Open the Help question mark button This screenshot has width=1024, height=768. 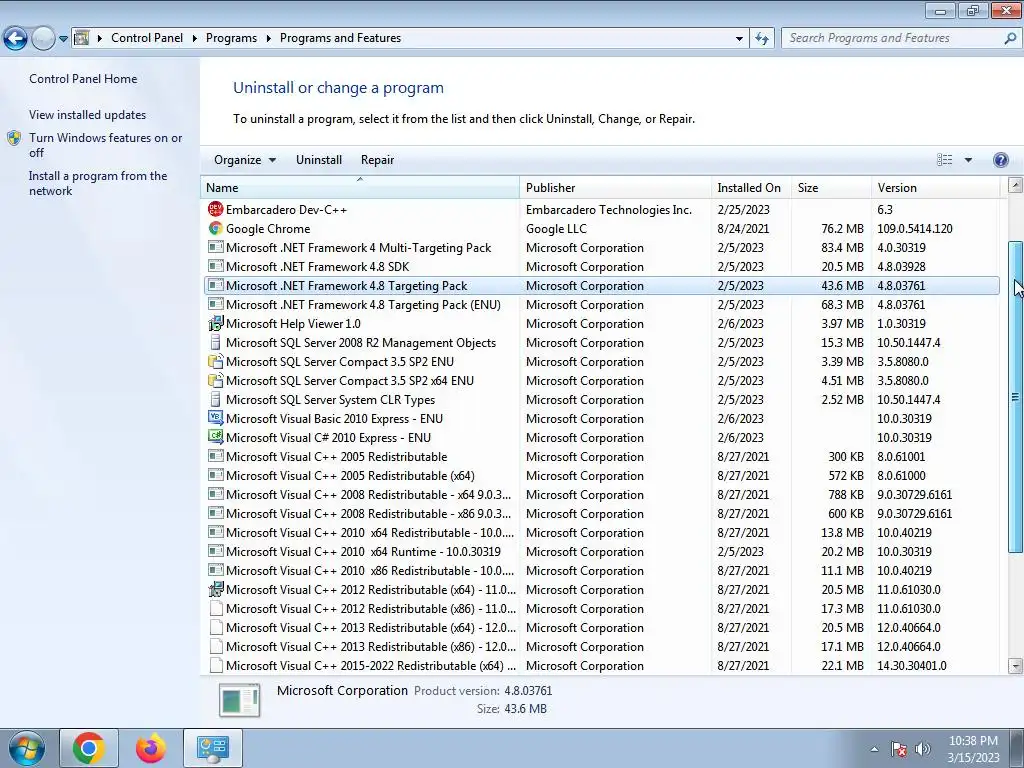click(x=1000, y=160)
